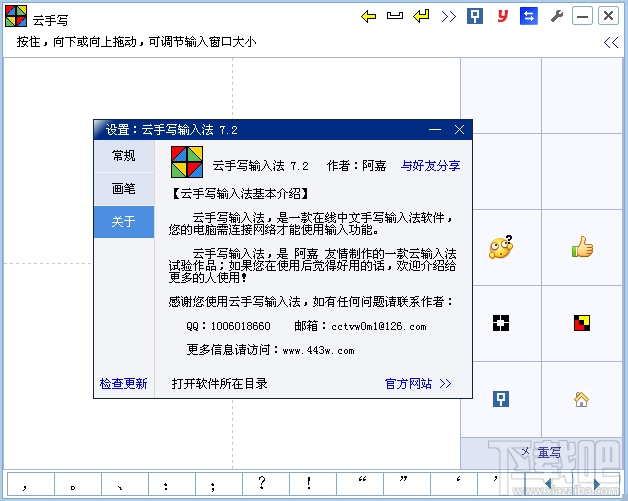Click the red y toolbar icon
This screenshot has height=501, width=628.
[502, 16]
